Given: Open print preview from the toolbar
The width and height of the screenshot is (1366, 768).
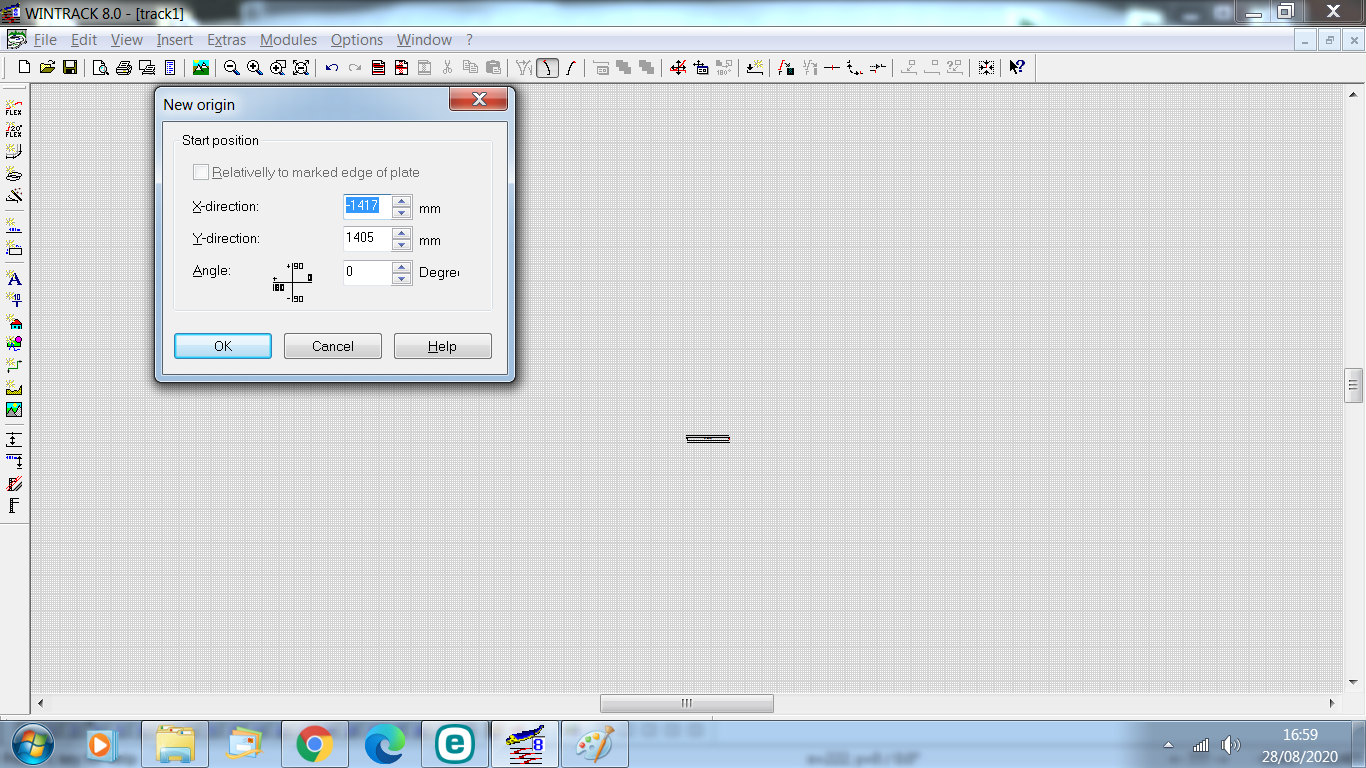Looking at the screenshot, I should click(x=101, y=68).
